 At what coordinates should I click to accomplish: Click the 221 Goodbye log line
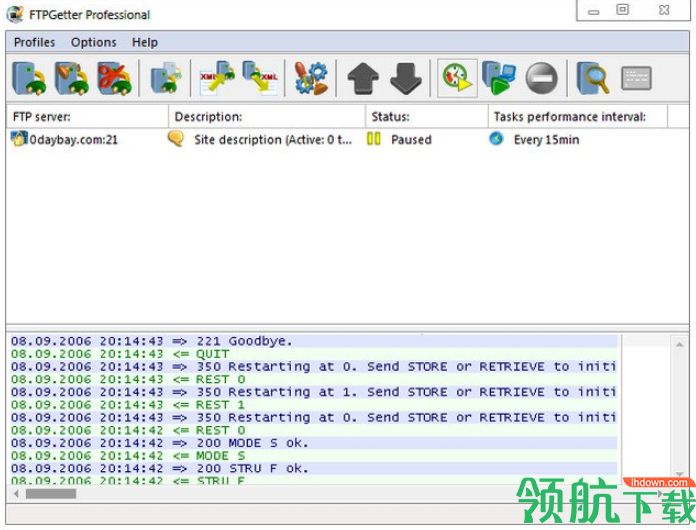314,341
